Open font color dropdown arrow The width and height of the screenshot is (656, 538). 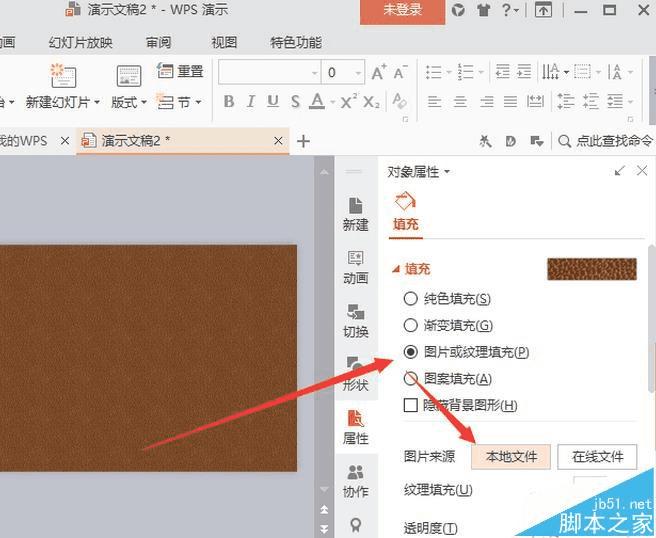[x=332, y=102]
